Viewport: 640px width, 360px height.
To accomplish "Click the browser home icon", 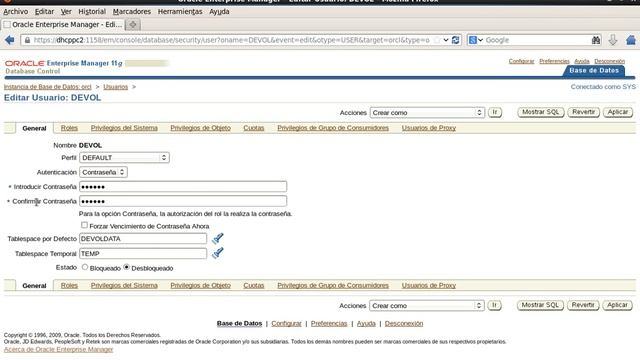I will pos(631,40).
